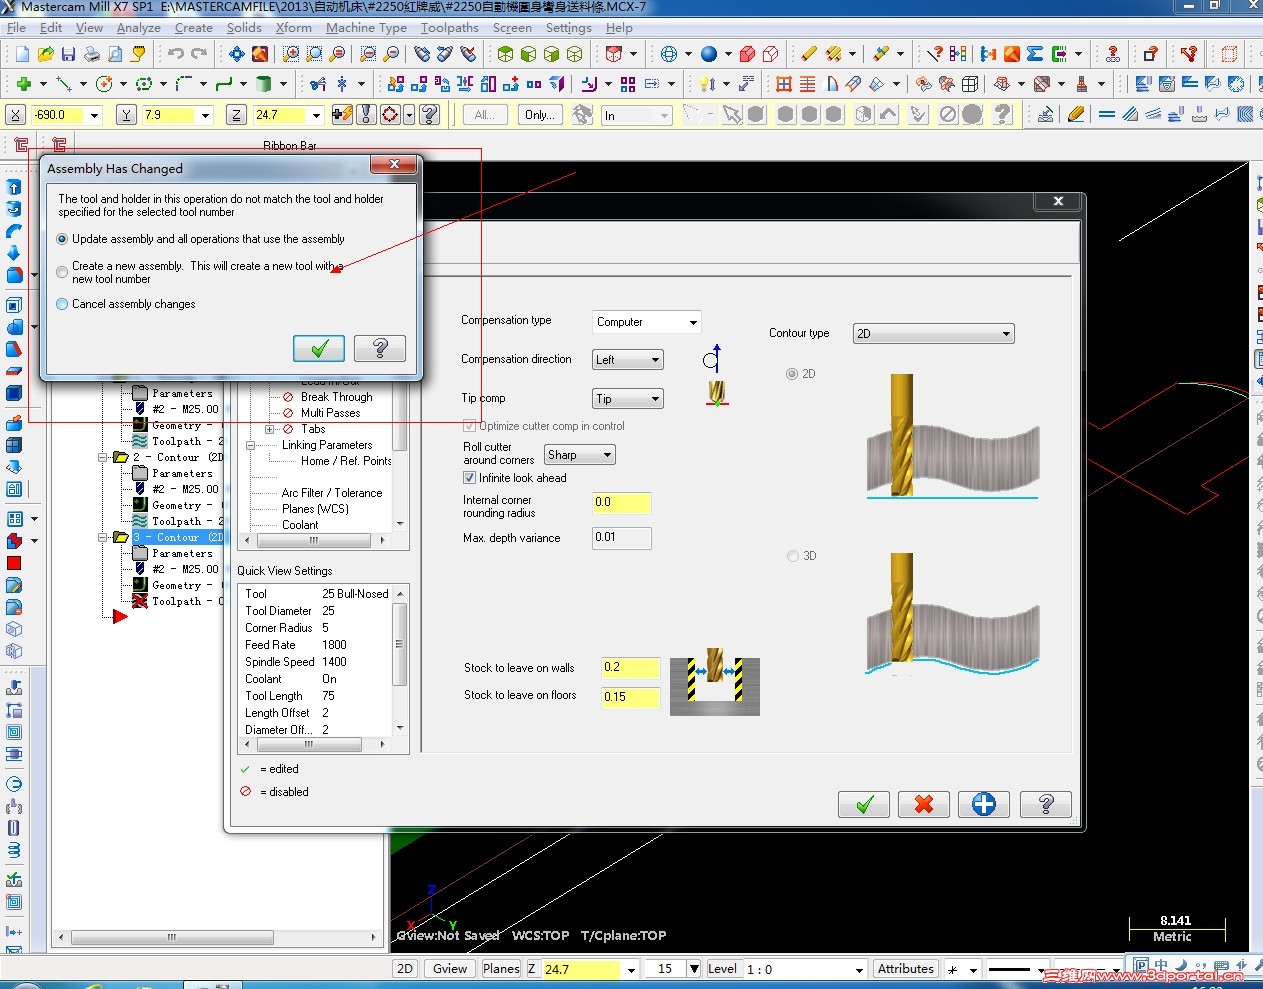Click the red square icon in the left toolbar
Image resolution: width=1263 pixels, height=989 pixels.
[x=14, y=563]
